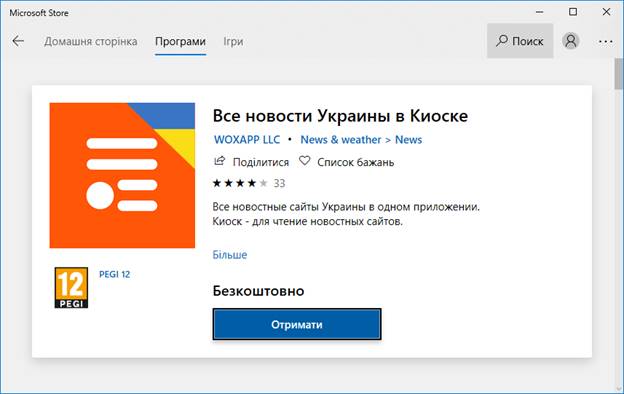Click the star rating
Viewport: 624px width, 394px height.
pyautogui.click(x=240, y=183)
